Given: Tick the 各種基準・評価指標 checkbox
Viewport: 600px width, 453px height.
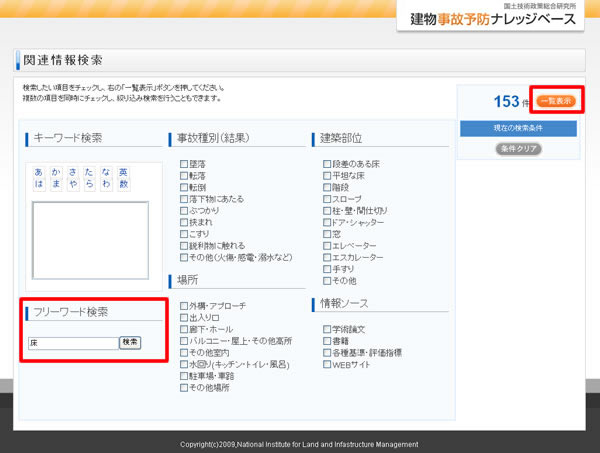Looking at the screenshot, I should [x=327, y=352].
